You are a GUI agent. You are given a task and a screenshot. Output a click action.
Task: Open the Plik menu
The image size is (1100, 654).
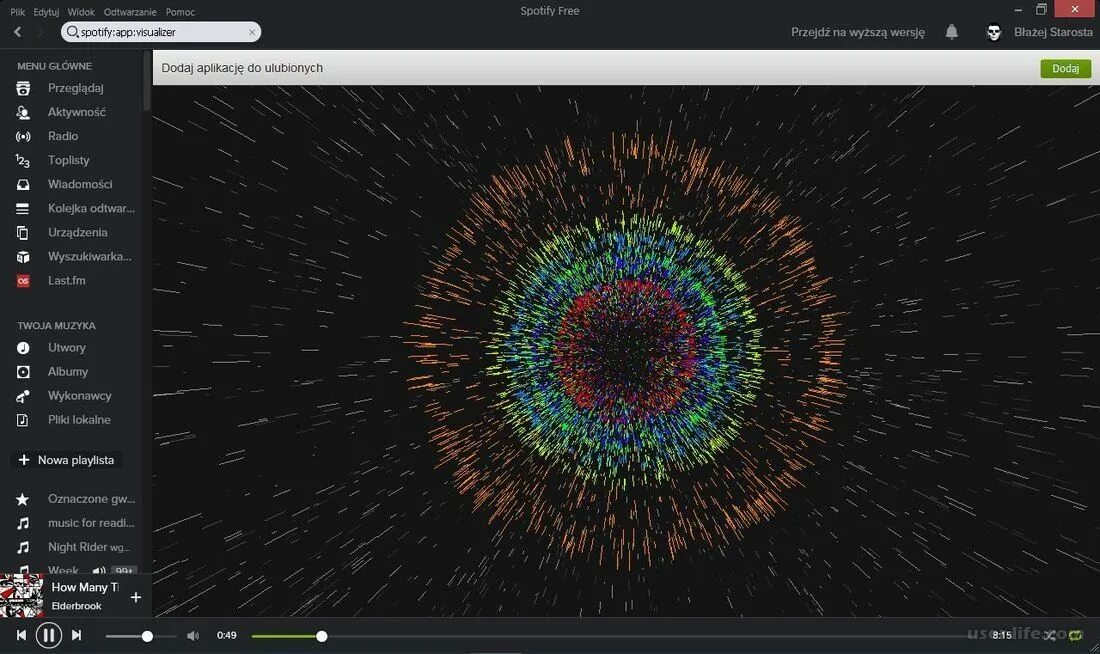tap(18, 12)
